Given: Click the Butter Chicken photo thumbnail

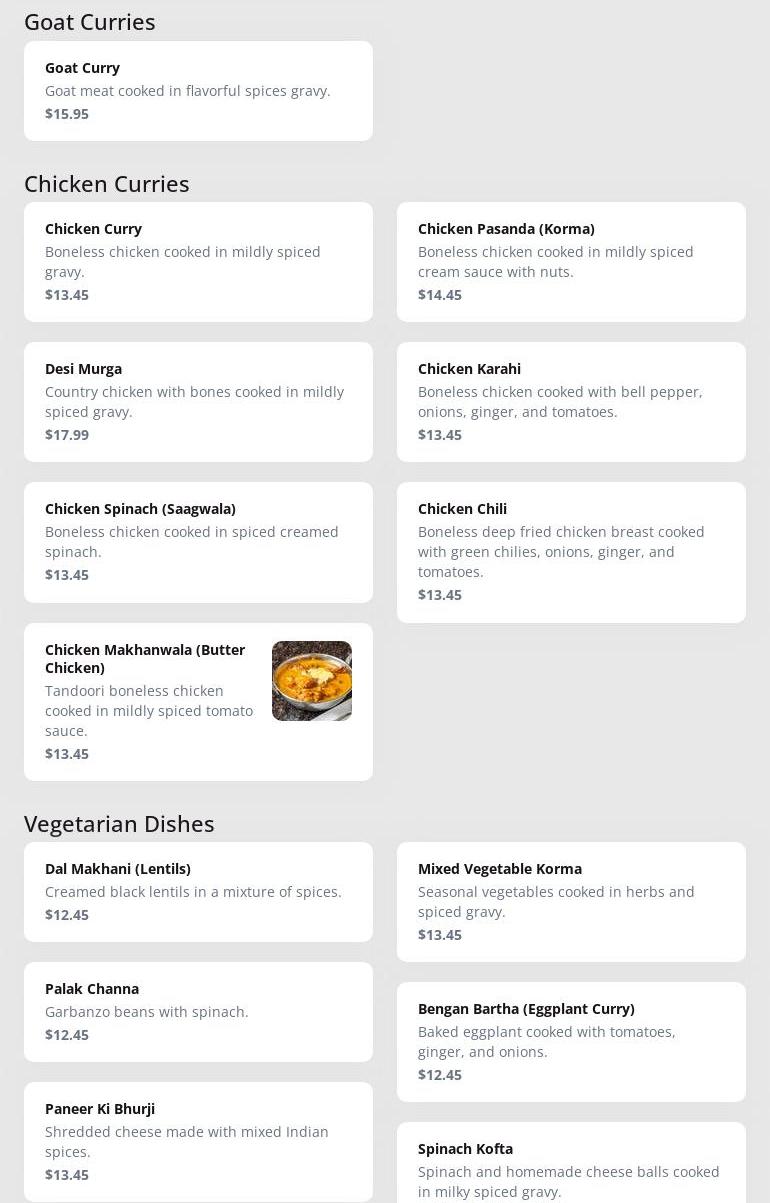Looking at the screenshot, I should (312, 681).
